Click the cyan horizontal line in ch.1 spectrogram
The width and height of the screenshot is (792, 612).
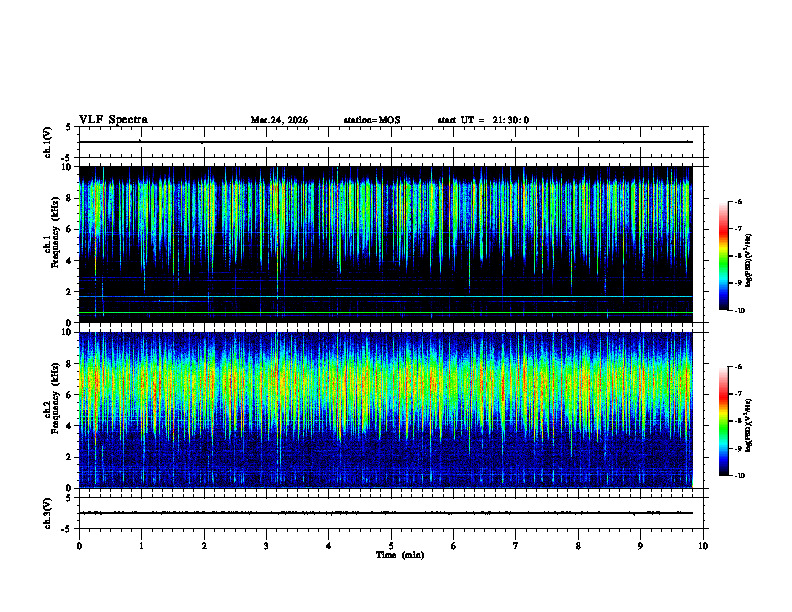click(x=385, y=296)
